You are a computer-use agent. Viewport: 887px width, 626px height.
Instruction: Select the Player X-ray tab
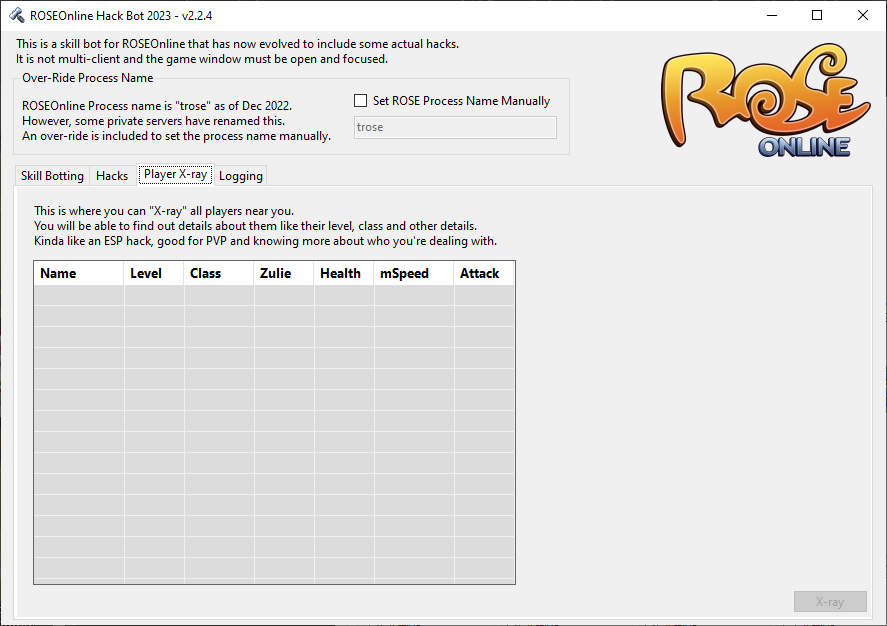tap(175, 174)
